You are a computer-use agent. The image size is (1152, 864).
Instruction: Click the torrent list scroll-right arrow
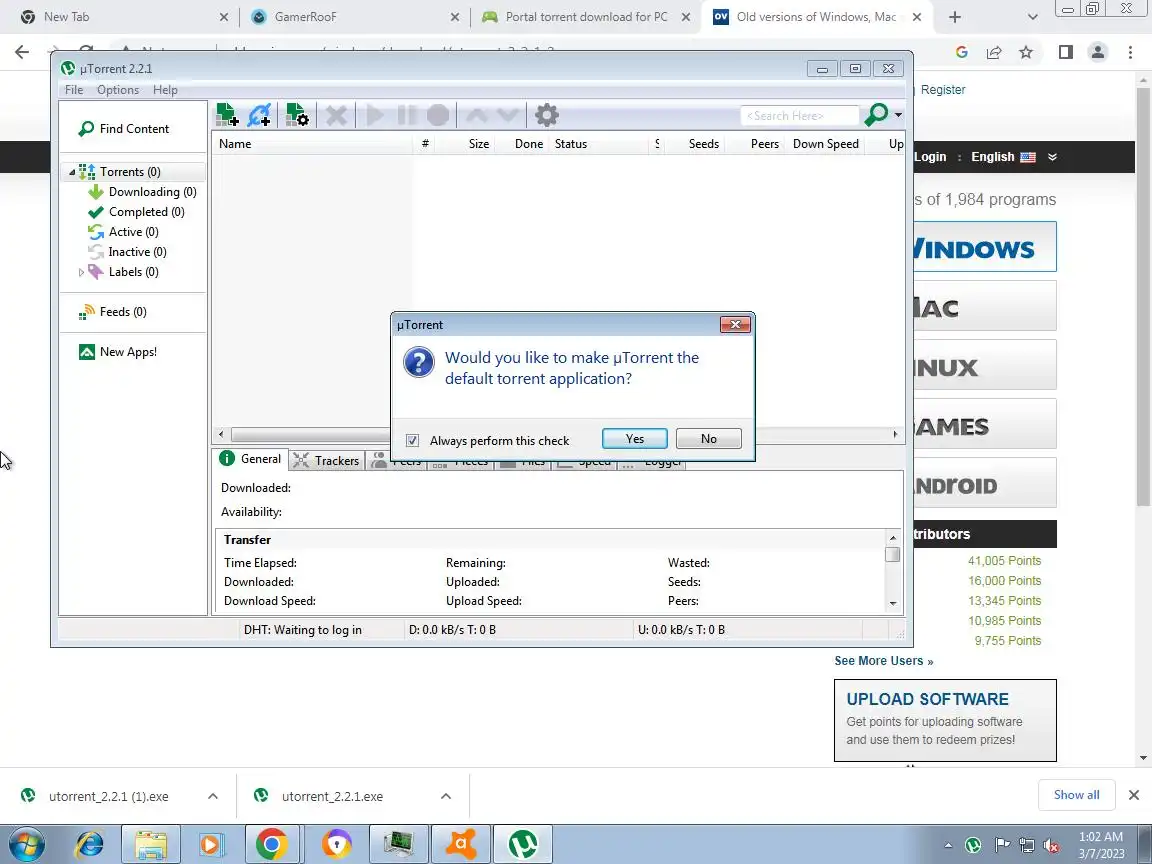[895, 434]
